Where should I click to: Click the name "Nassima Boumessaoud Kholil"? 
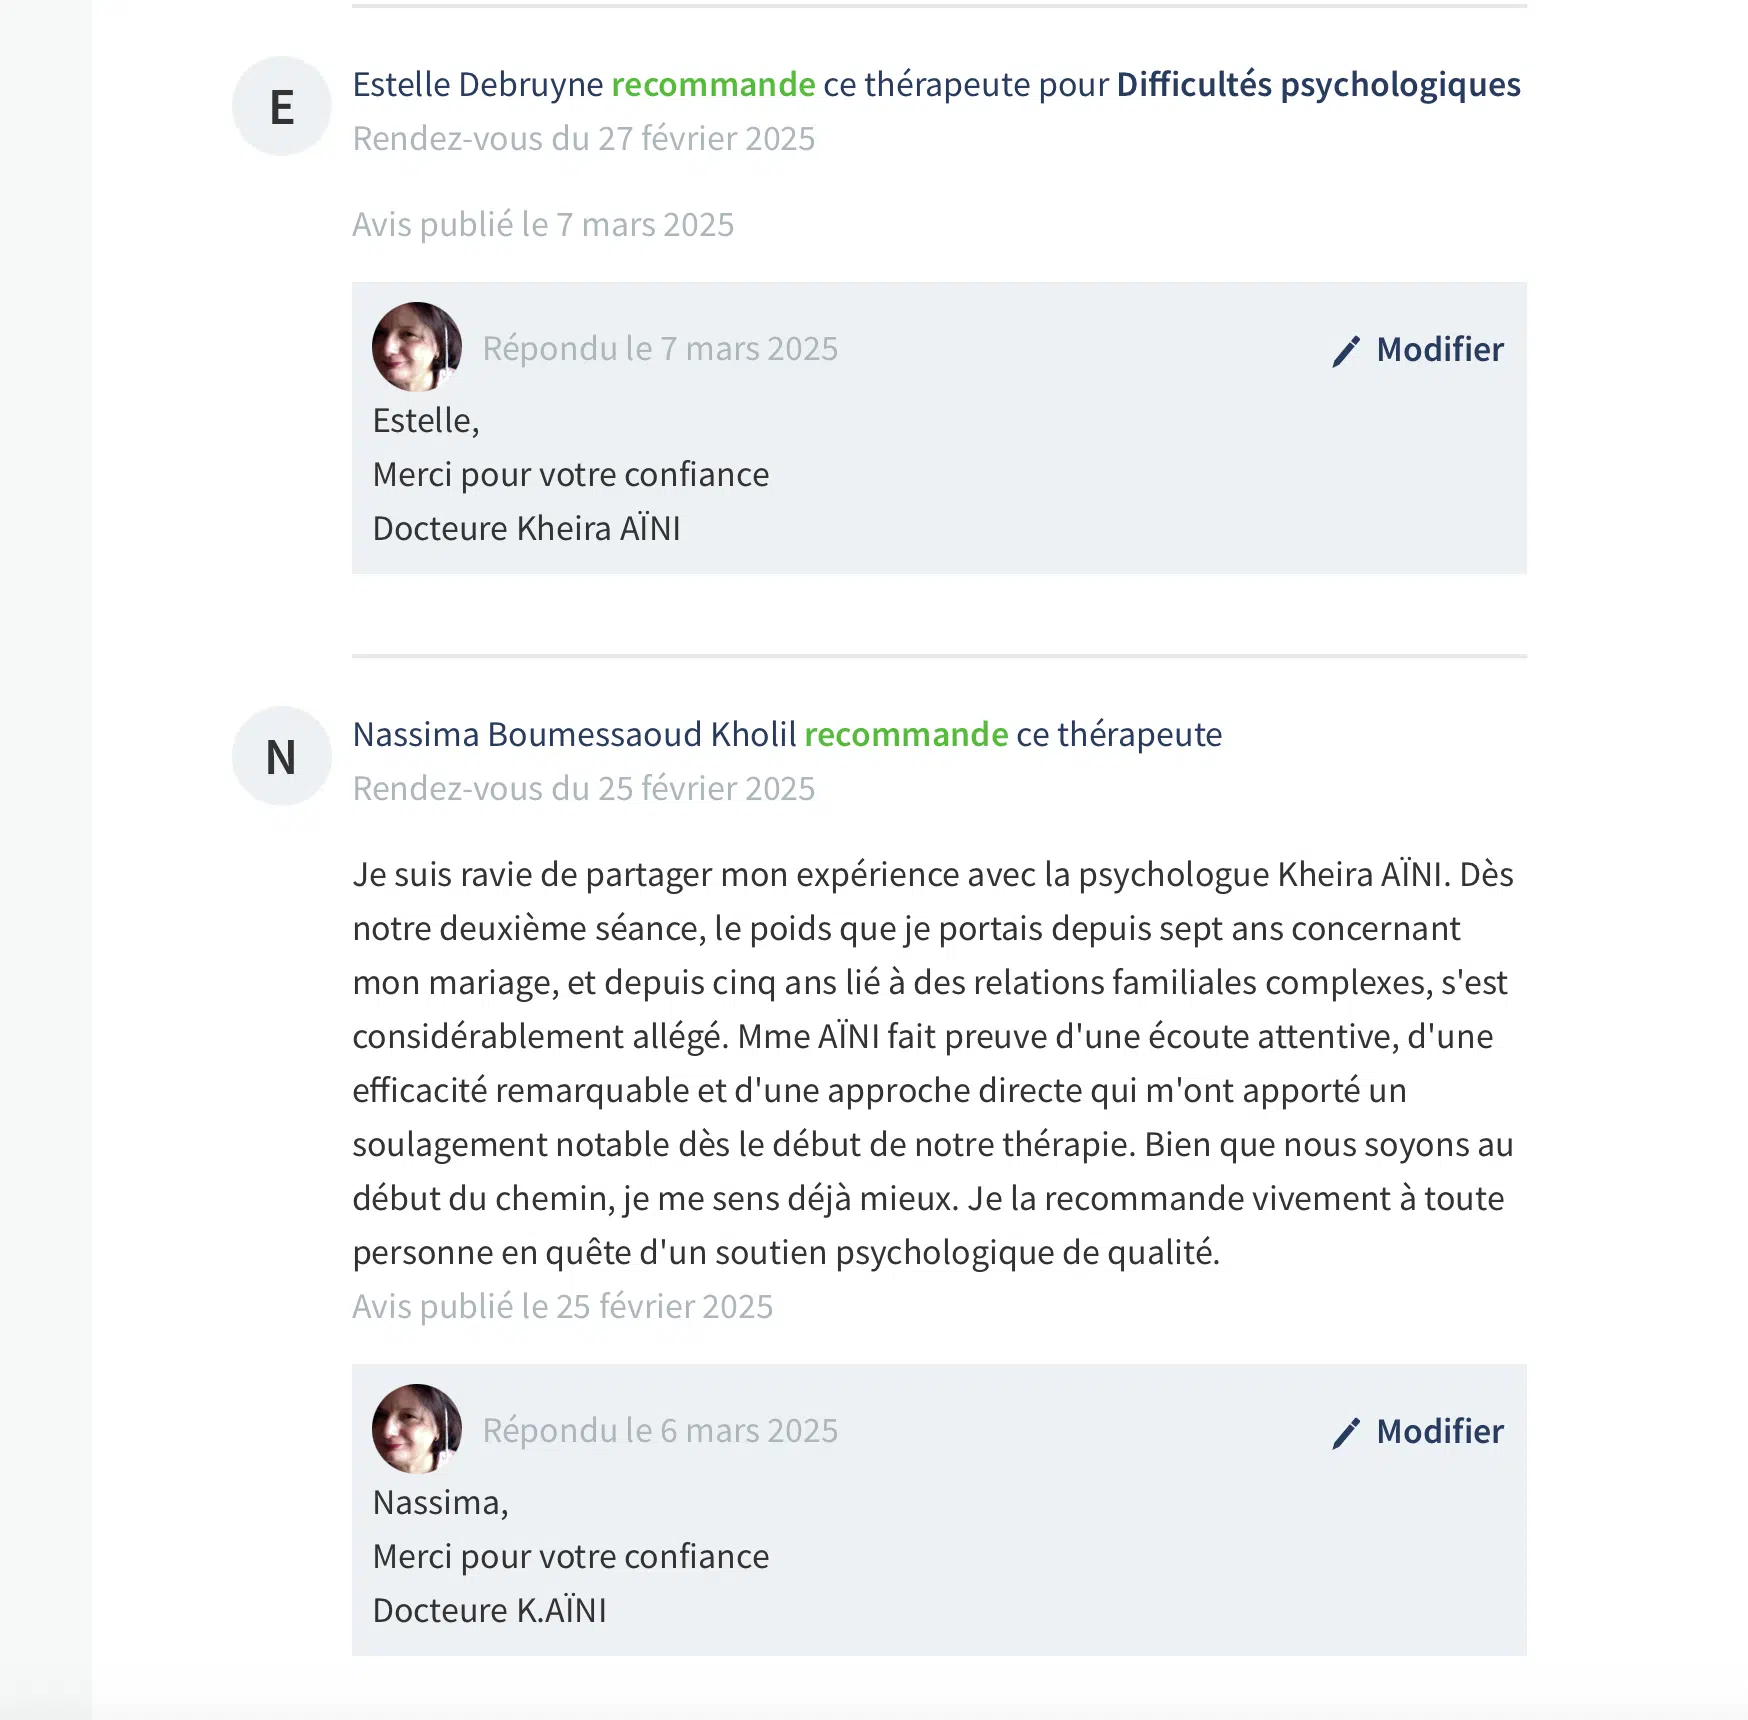click(574, 735)
